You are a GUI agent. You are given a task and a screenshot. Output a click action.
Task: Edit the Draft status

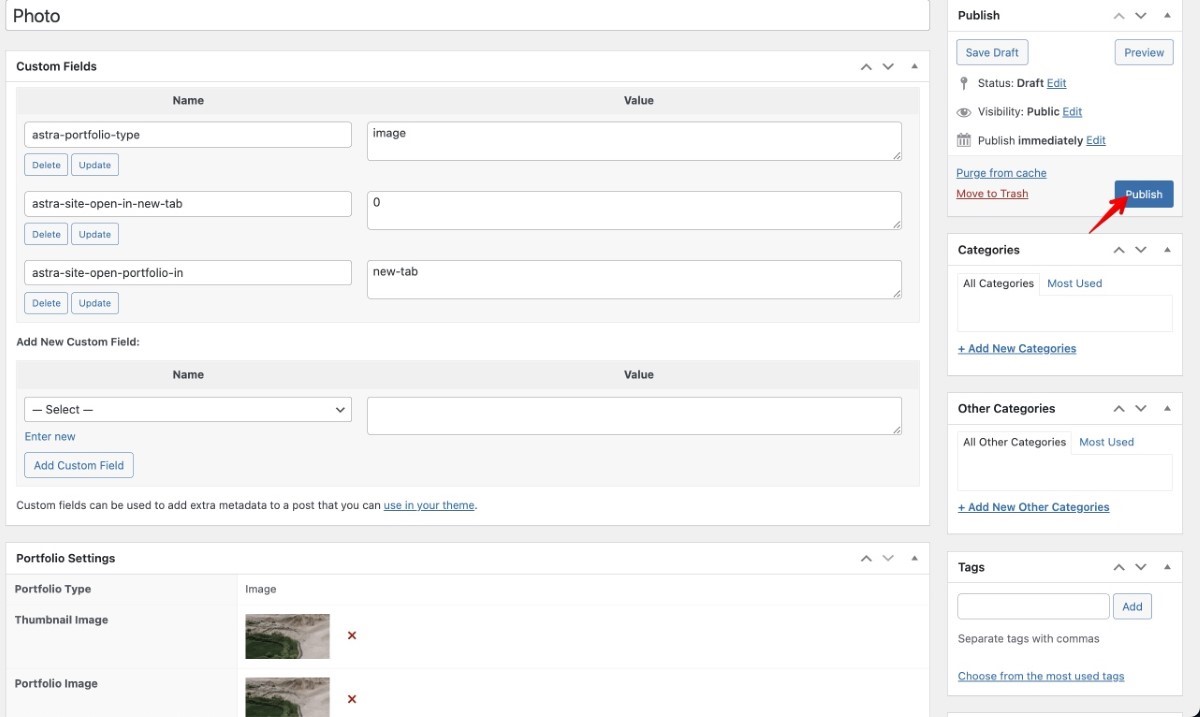[1056, 83]
